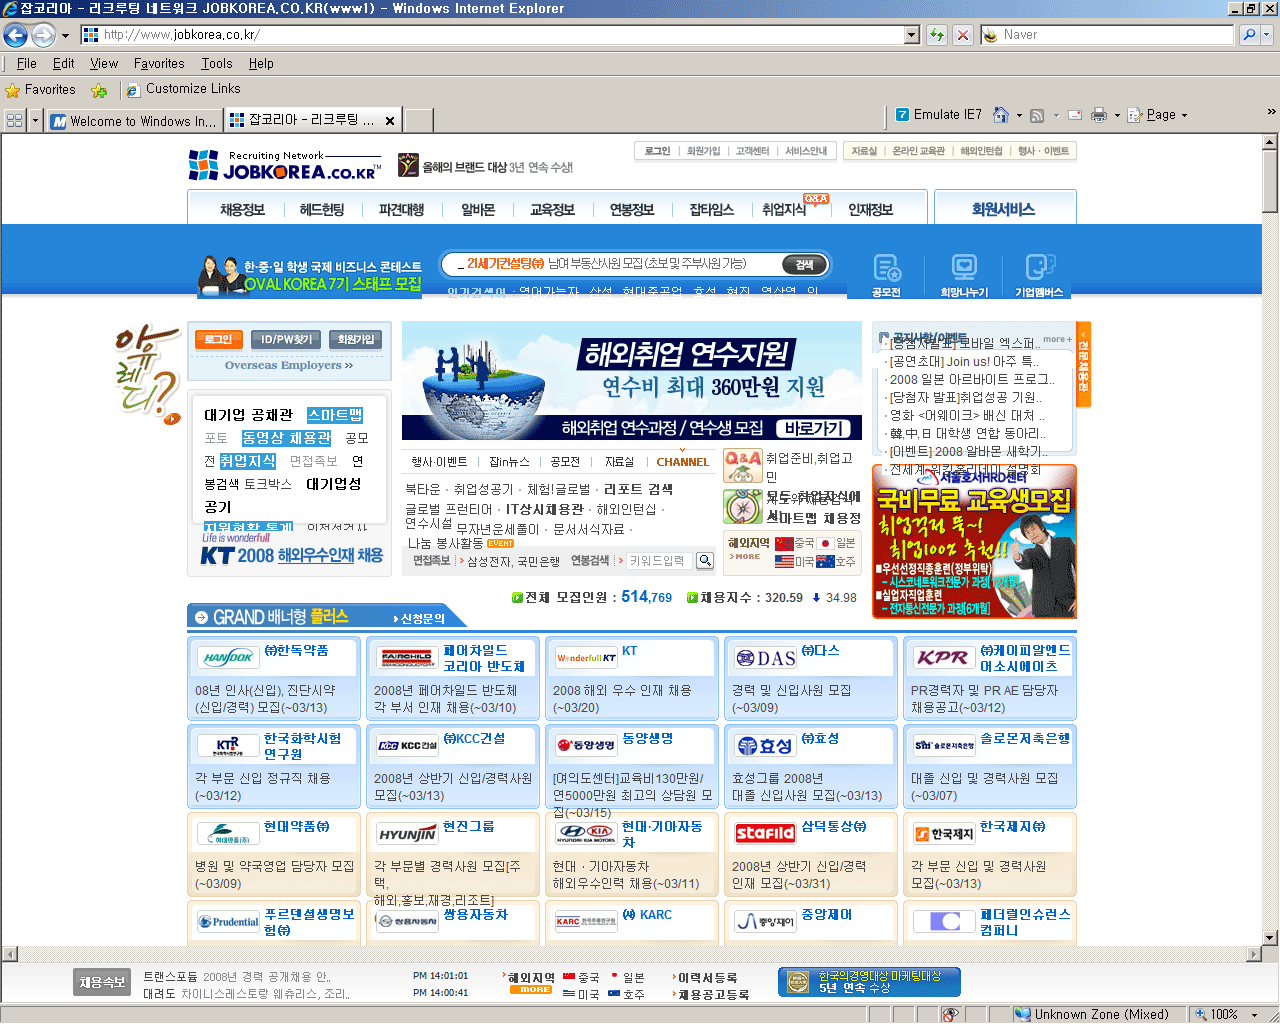Click Overseas Employers link
Screen dimensions: 1280x1024
click(289, 366)
